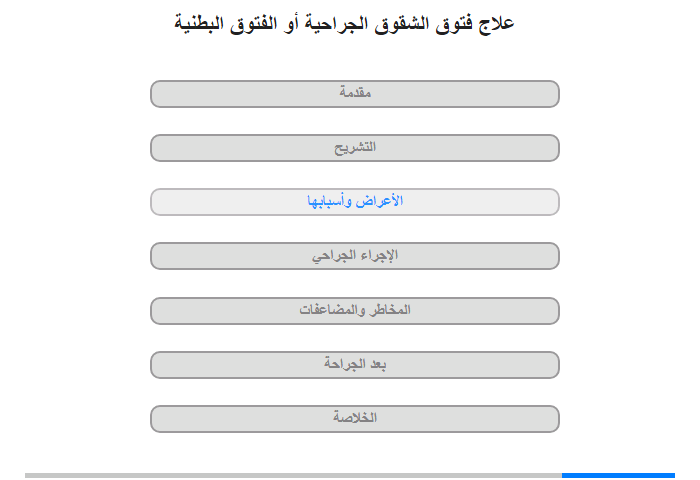Open the Symptoms and Causes topic in blue text
The width and height of the screenshot is (700, 480).
point(354,202)
